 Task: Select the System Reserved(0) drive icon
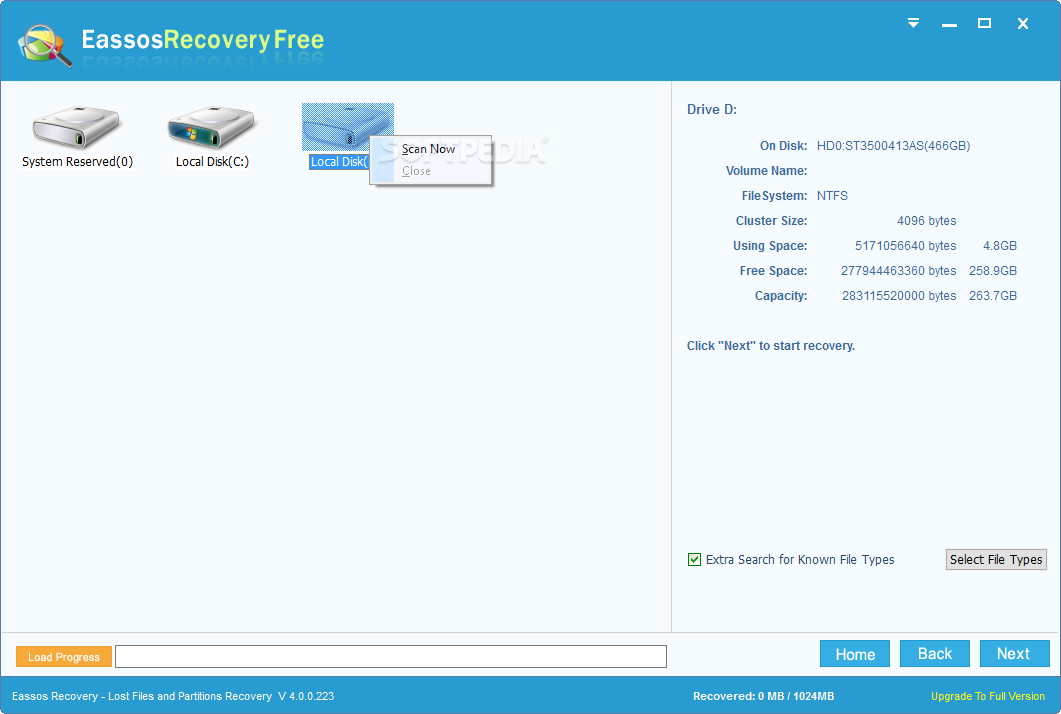[x=76, y=127]
